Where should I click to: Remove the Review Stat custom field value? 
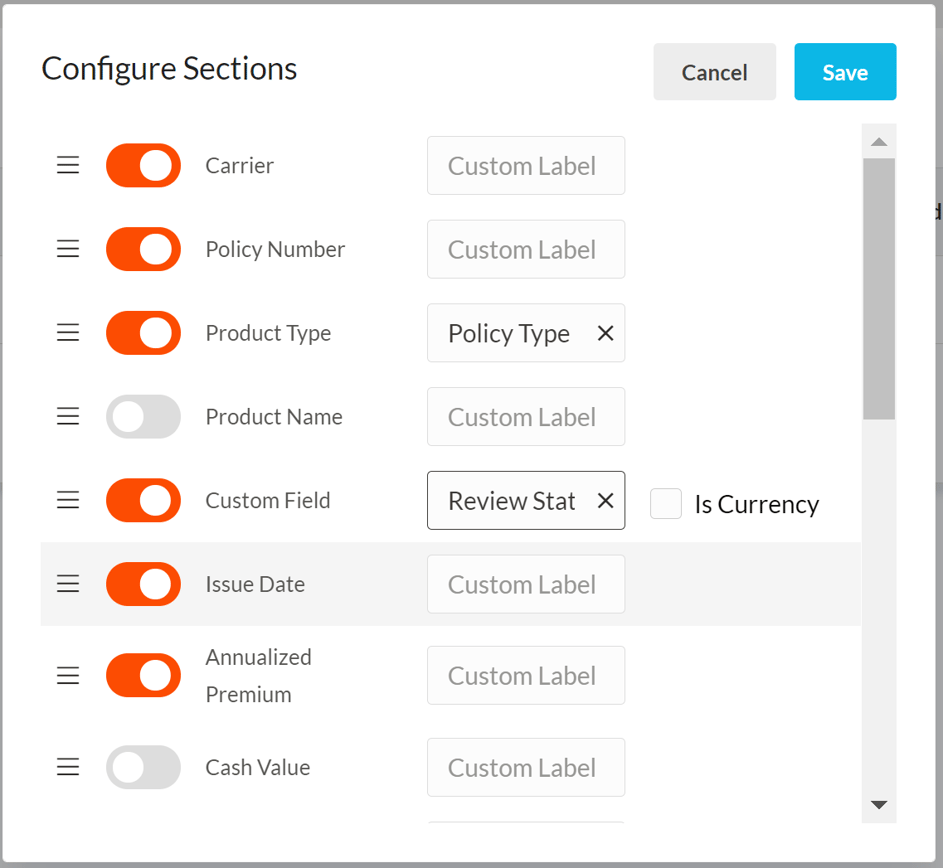605,500
